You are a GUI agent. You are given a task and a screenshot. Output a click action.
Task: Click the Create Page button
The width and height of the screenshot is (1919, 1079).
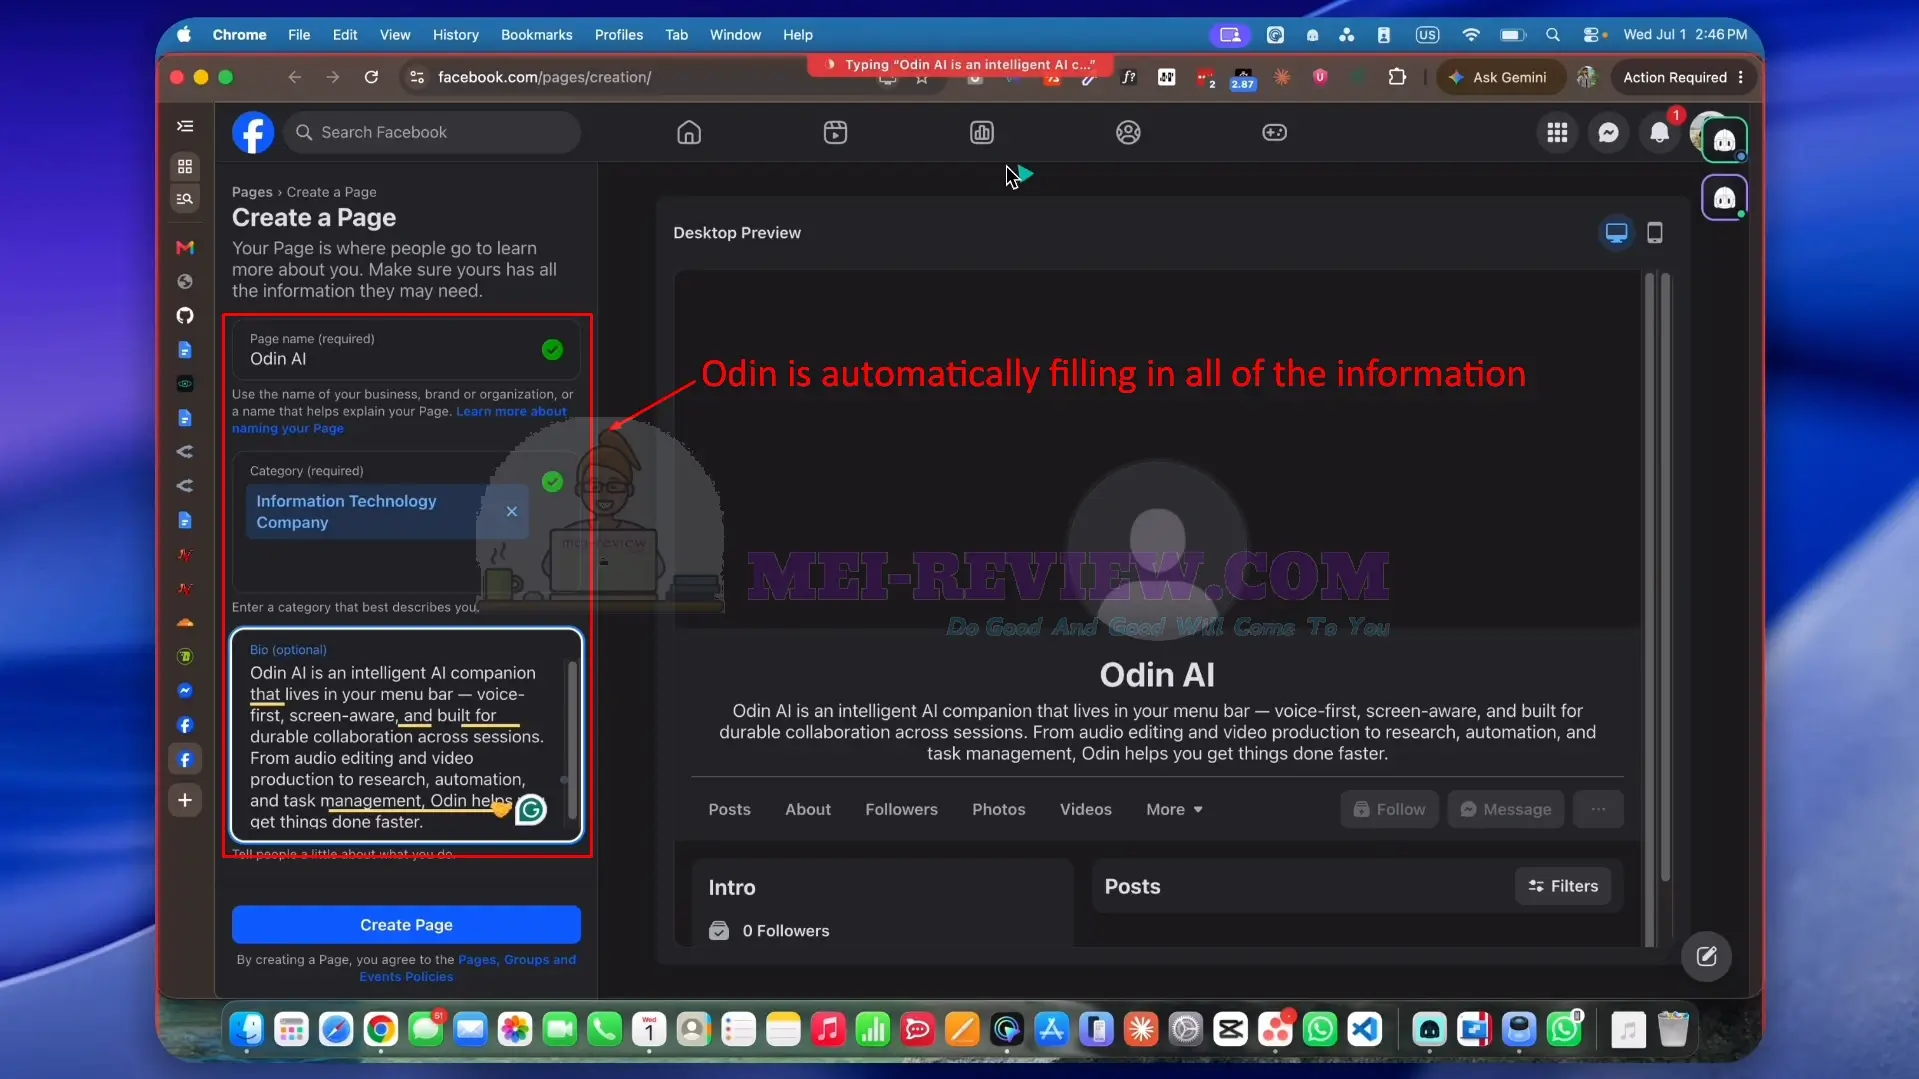pos(406,924)
